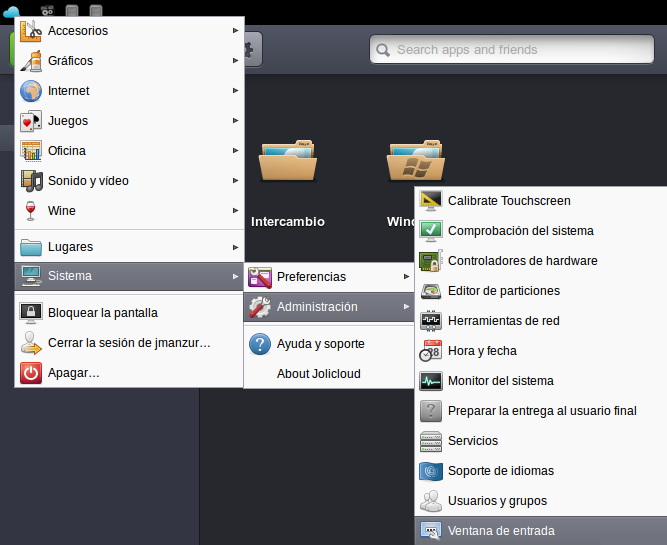Click the Controladores de hardware card icon
Screen dimensions: 667x545
tap(431, 261)
